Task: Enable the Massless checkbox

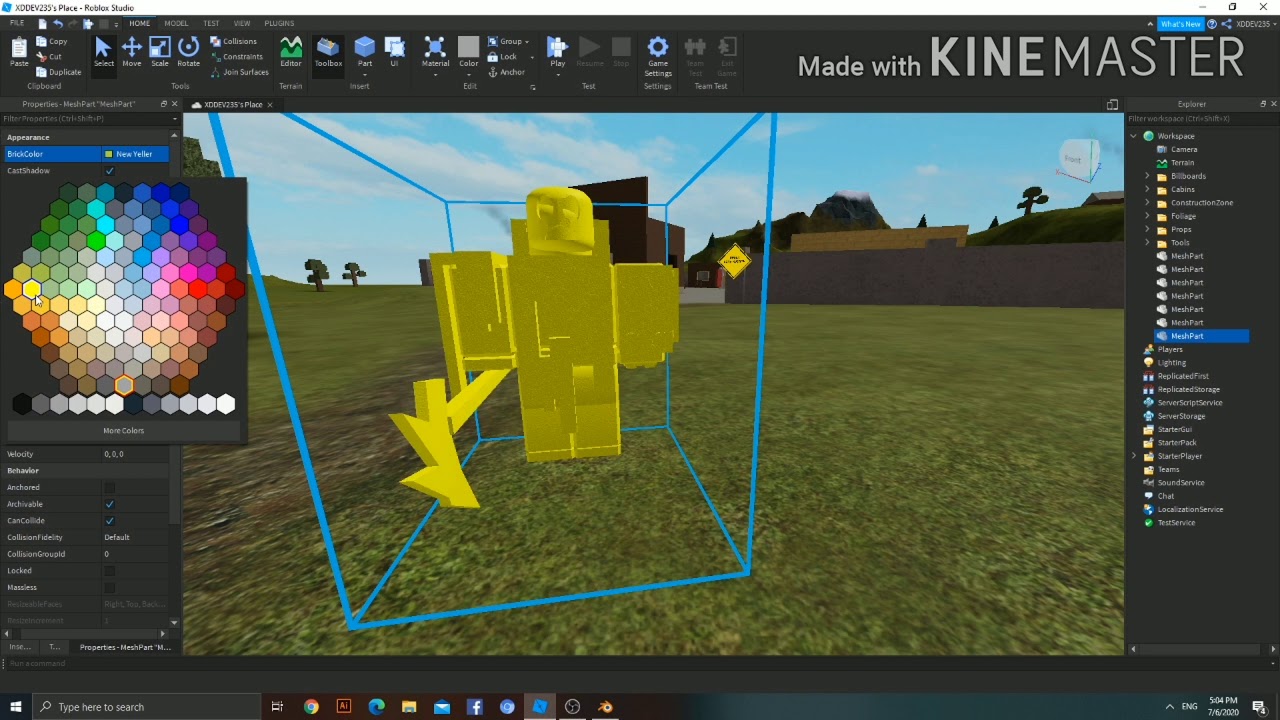Action: [x=109, y=588]
